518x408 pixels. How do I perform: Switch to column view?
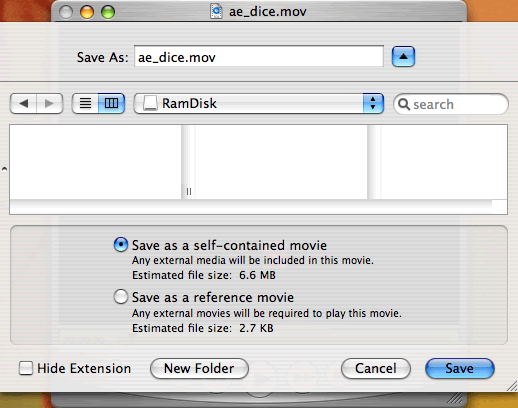tap(111, 103)
